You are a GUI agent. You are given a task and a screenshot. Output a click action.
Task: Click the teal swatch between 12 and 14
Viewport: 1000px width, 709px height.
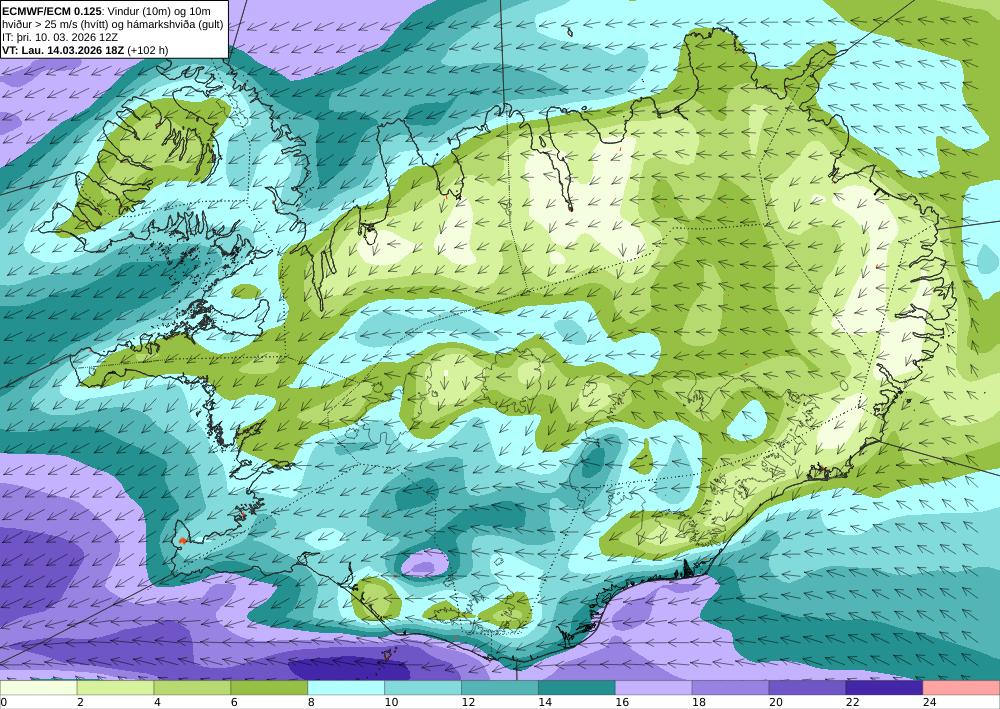[500, 688]
